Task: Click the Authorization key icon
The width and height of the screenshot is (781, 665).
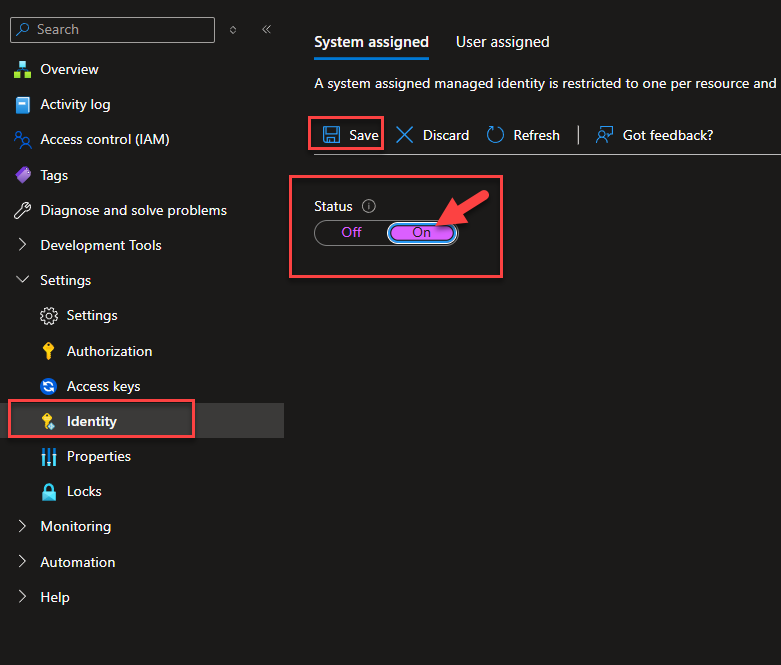Action: point(48,351)
